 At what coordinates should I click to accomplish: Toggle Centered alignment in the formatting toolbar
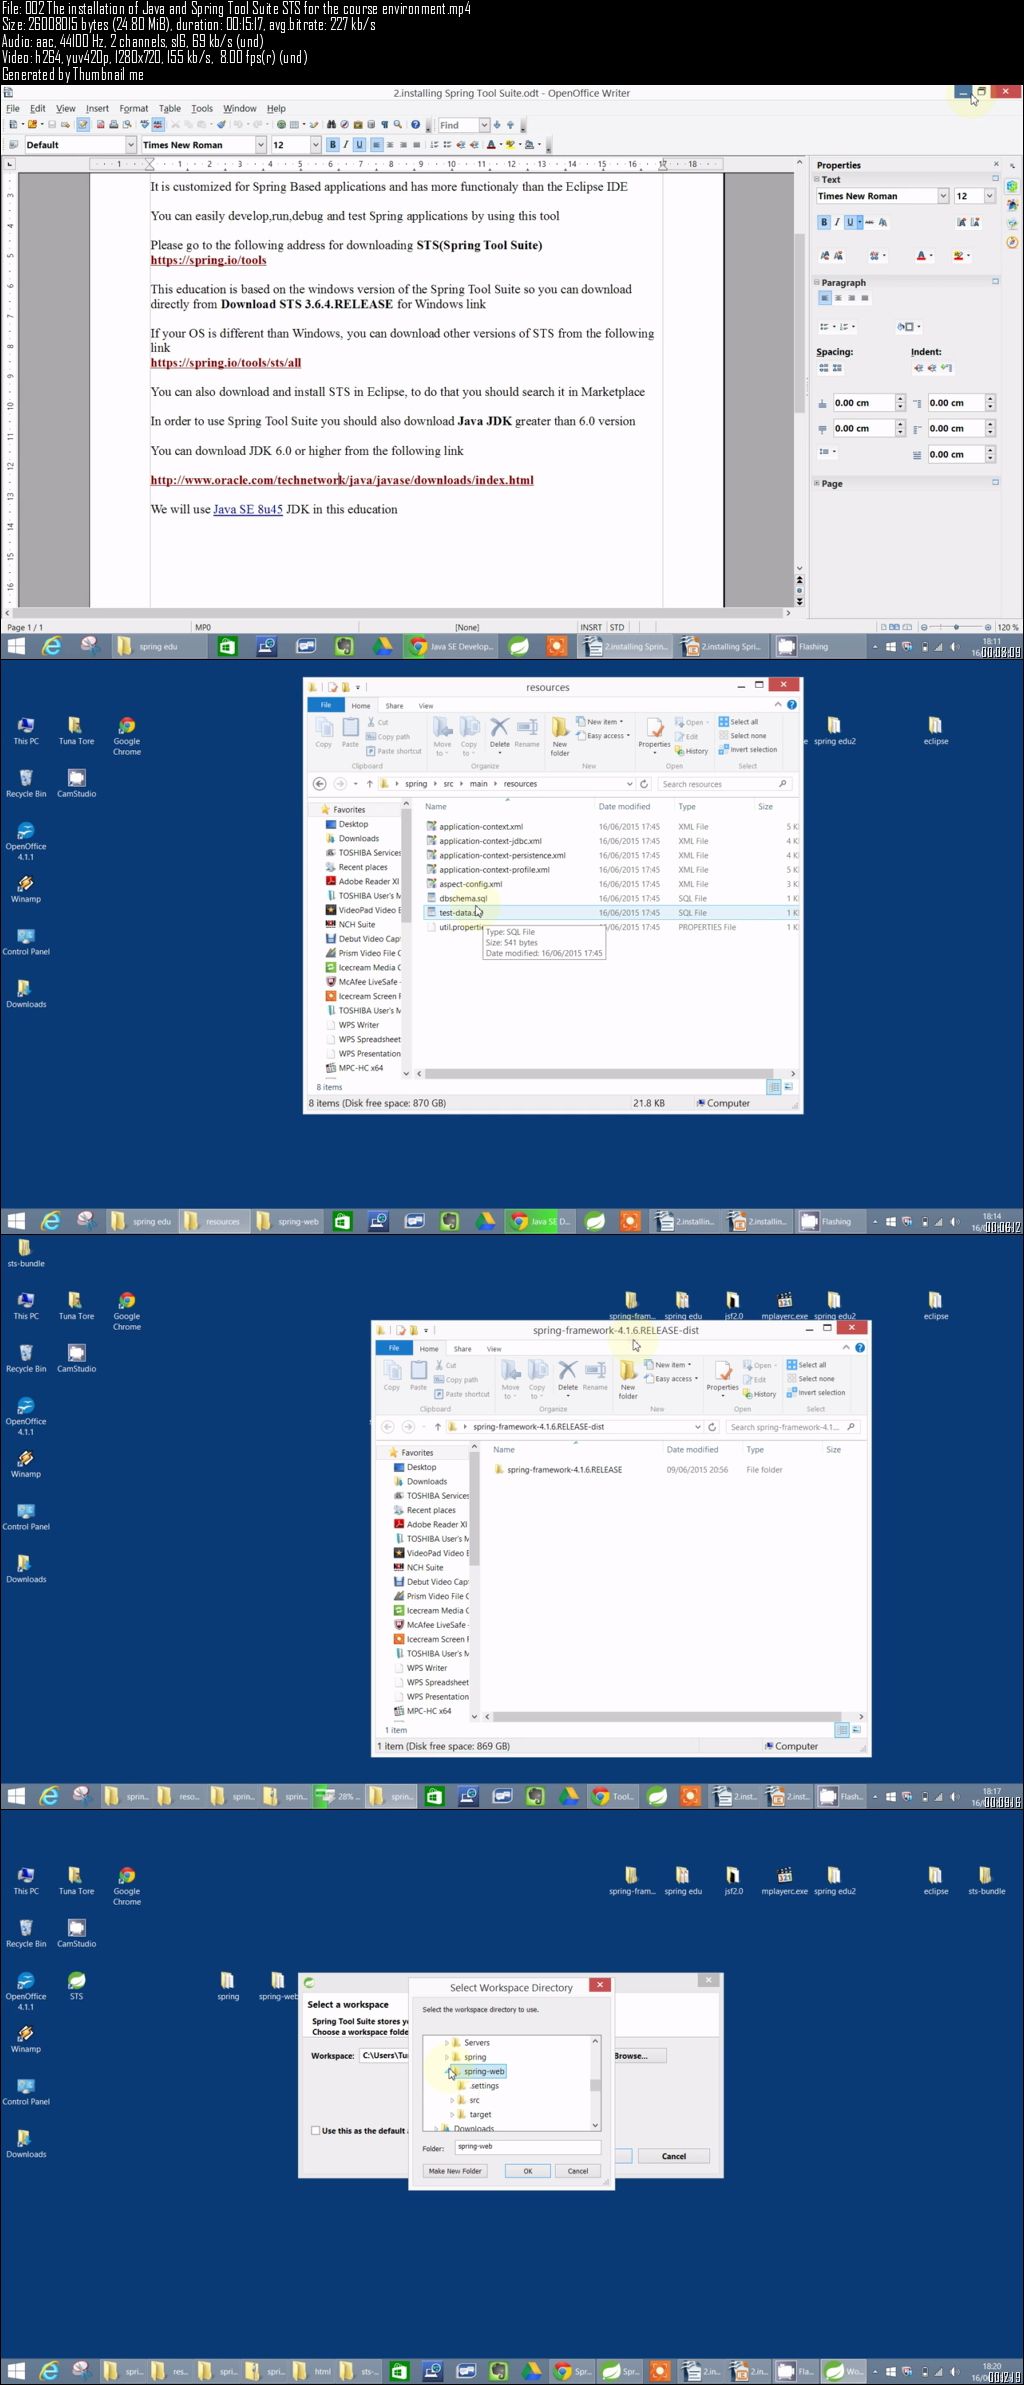coord(390,145)
